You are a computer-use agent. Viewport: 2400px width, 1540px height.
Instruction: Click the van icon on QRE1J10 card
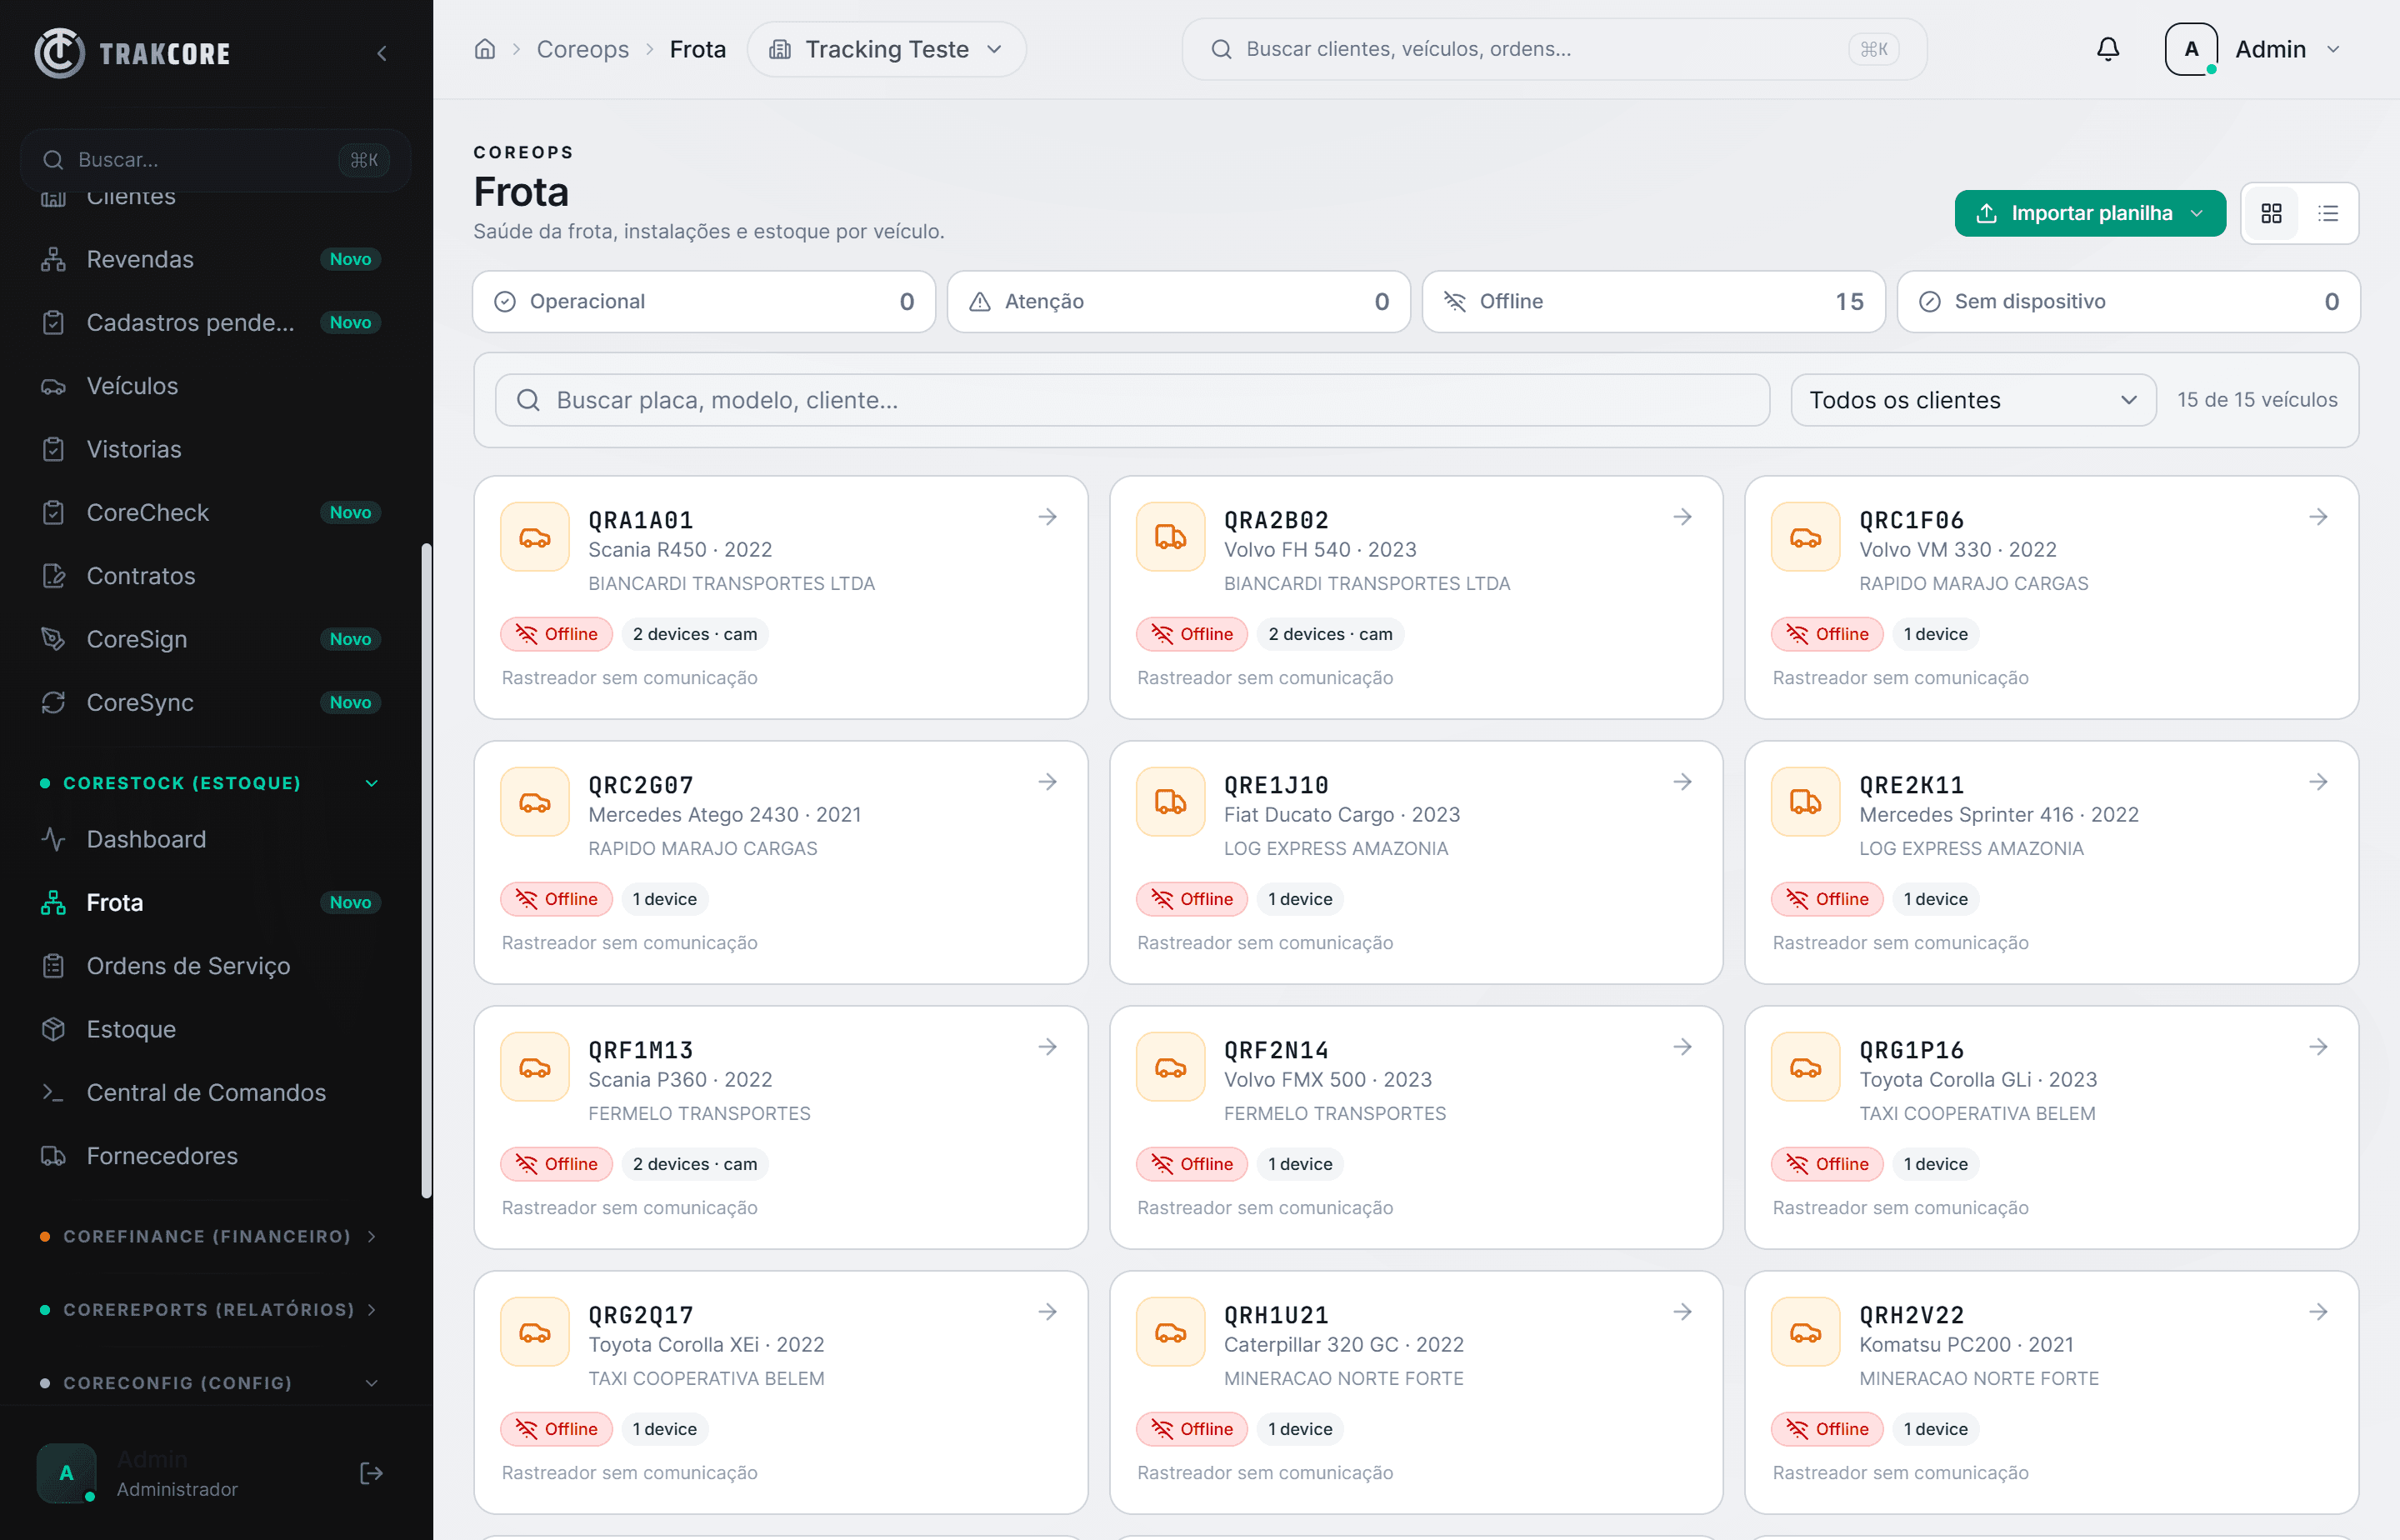1170,802
